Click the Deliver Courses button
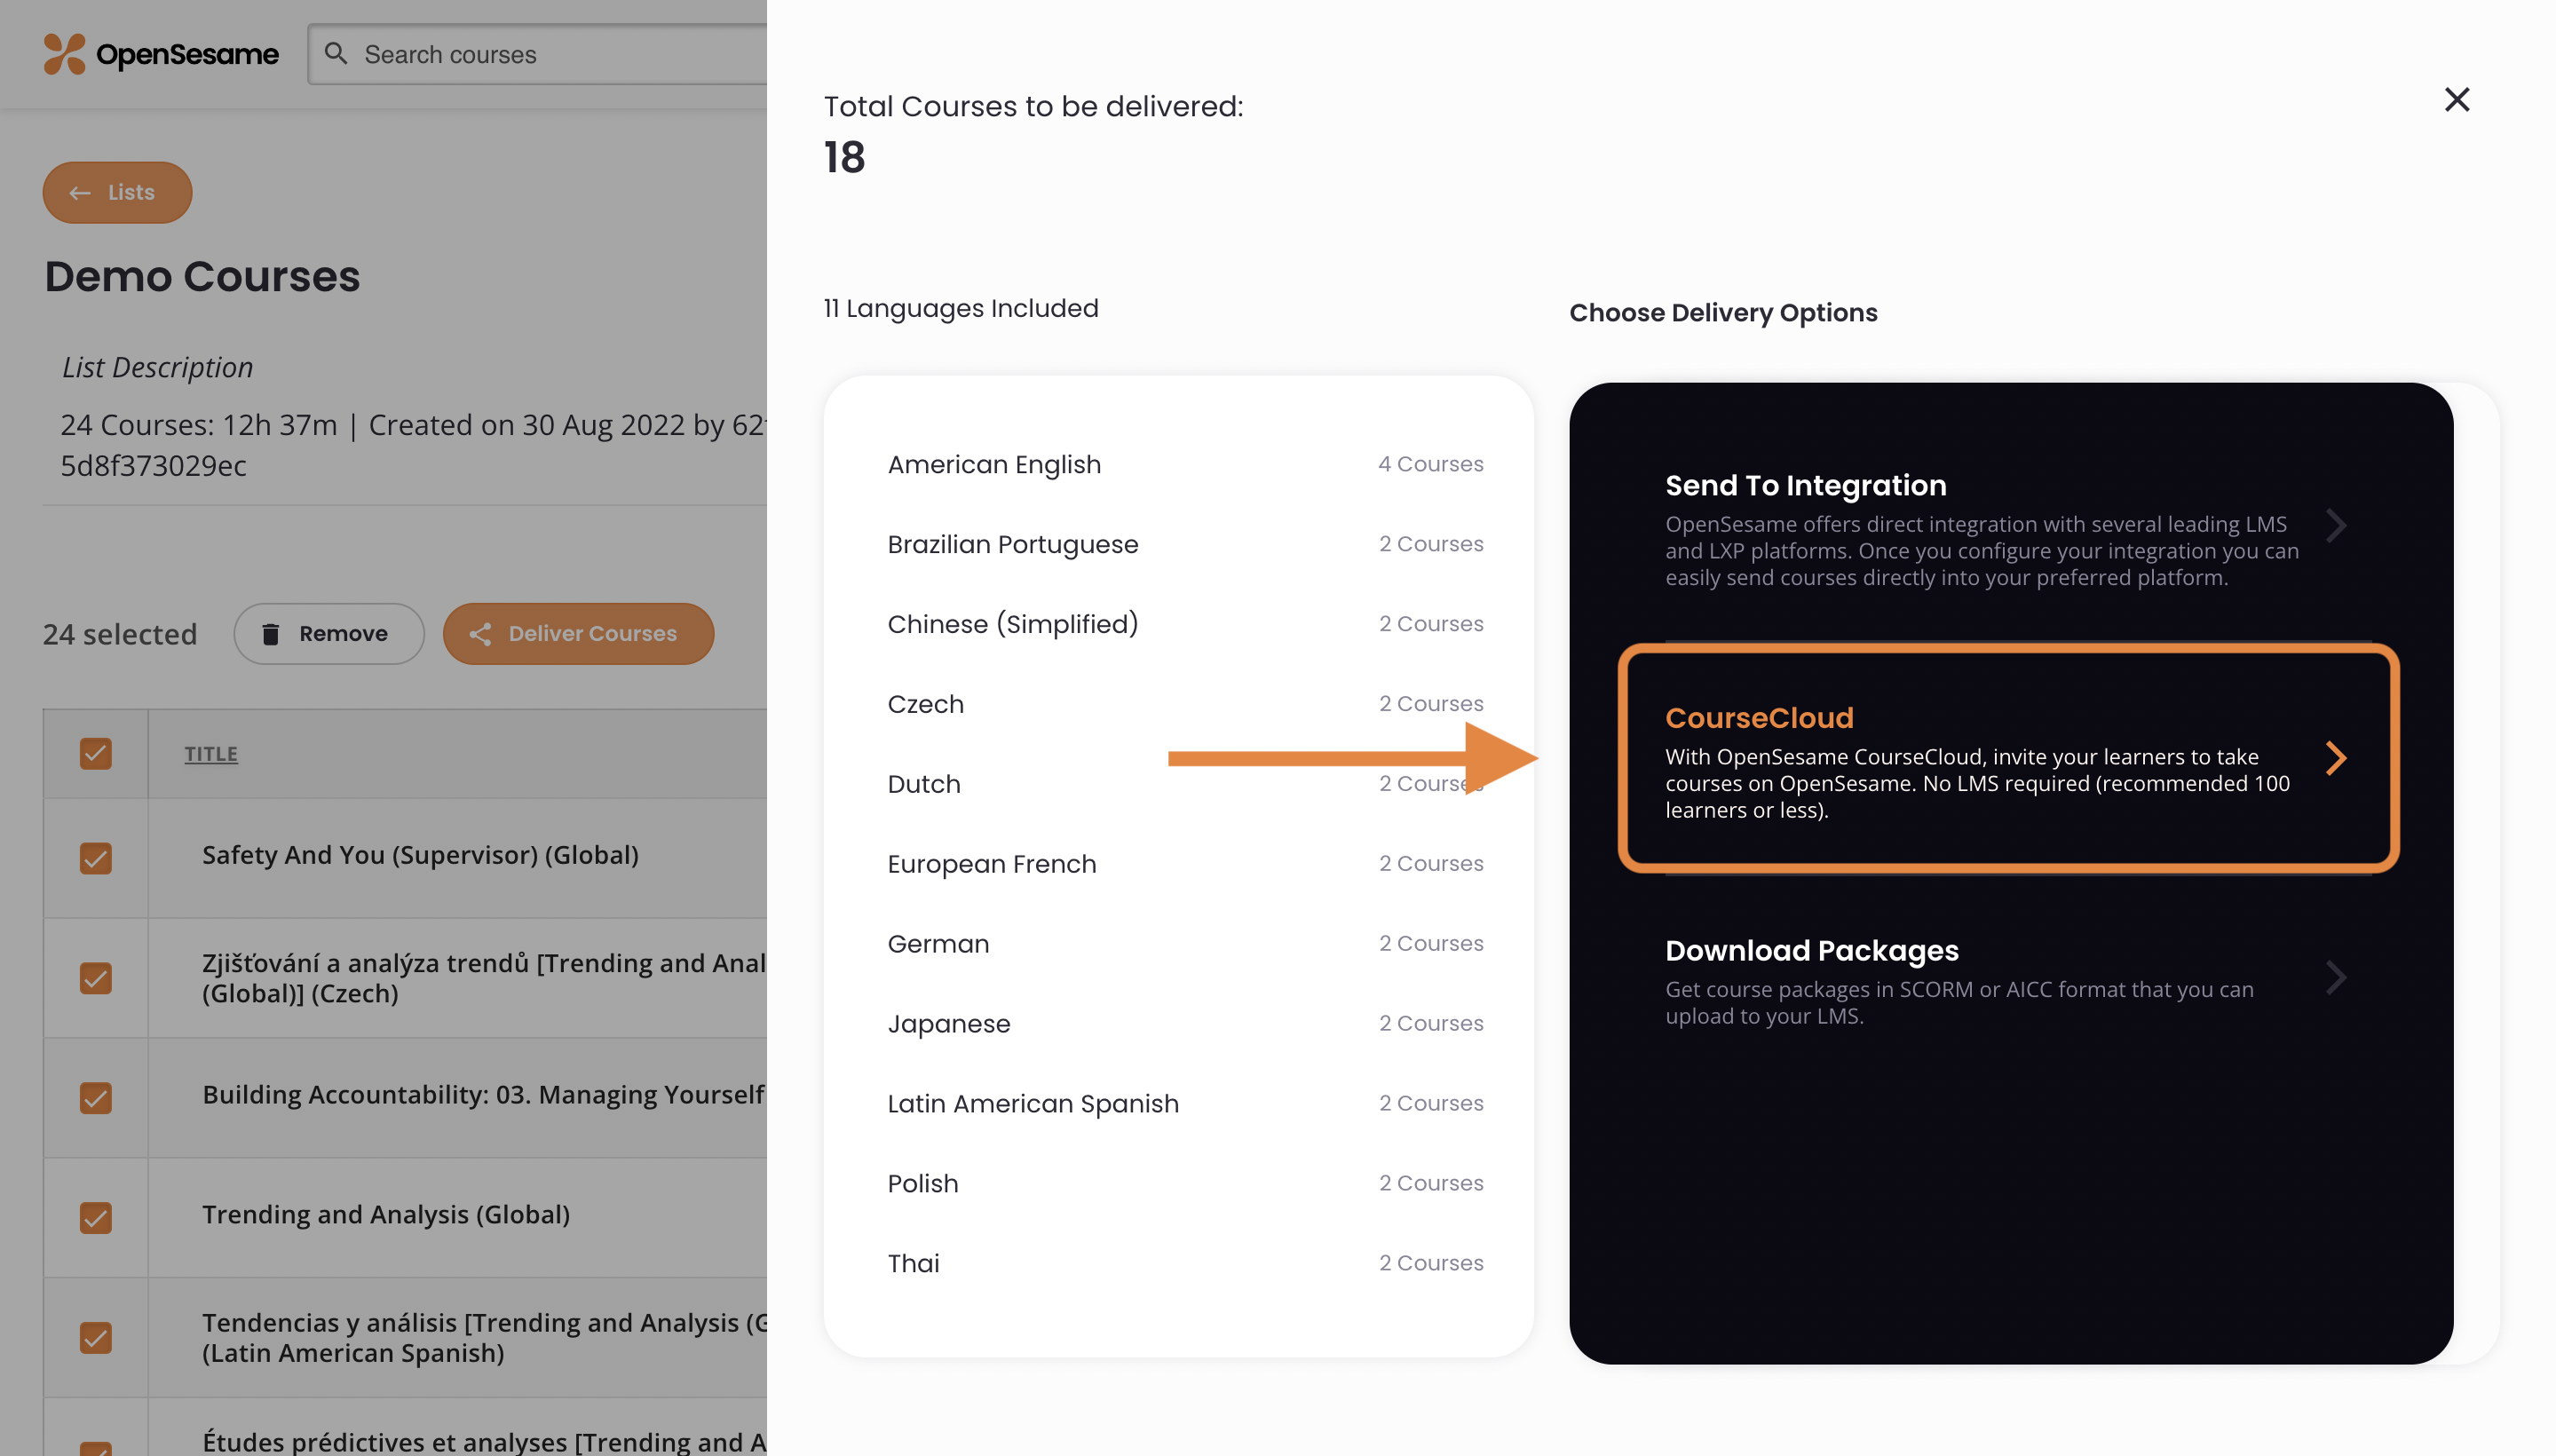This screenshot has height=1456, width=2556. [578, 633]
